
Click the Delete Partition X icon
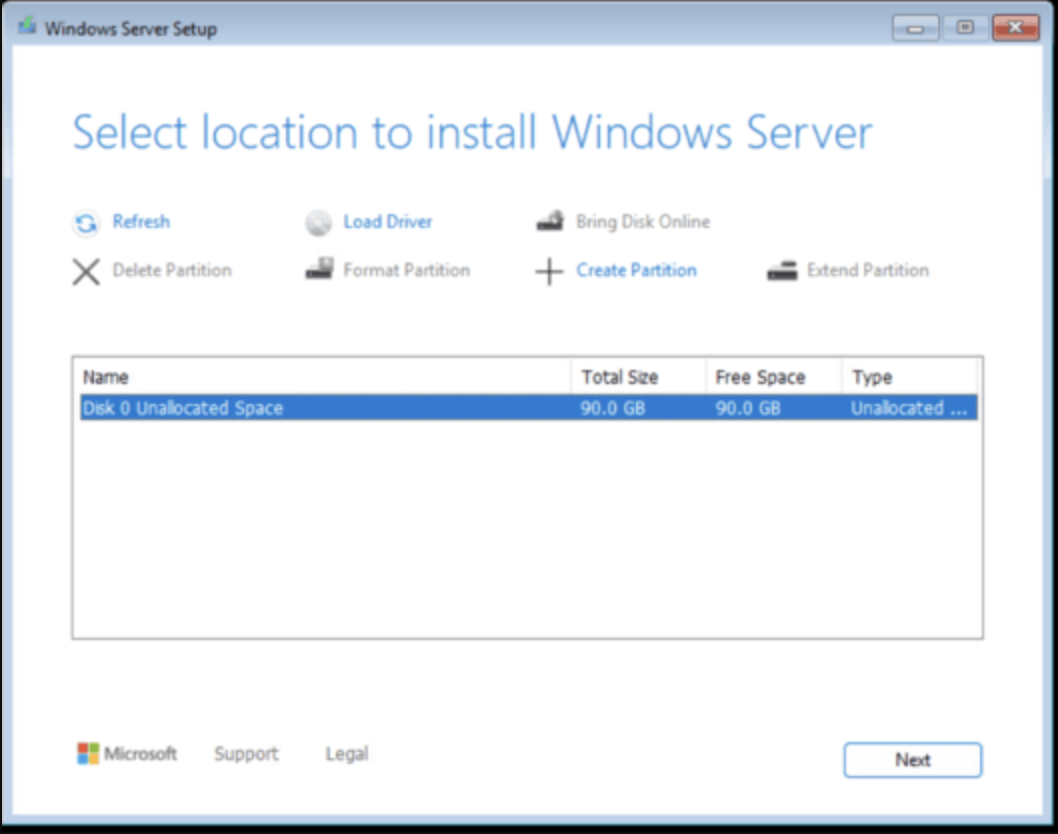coord(86,272)
